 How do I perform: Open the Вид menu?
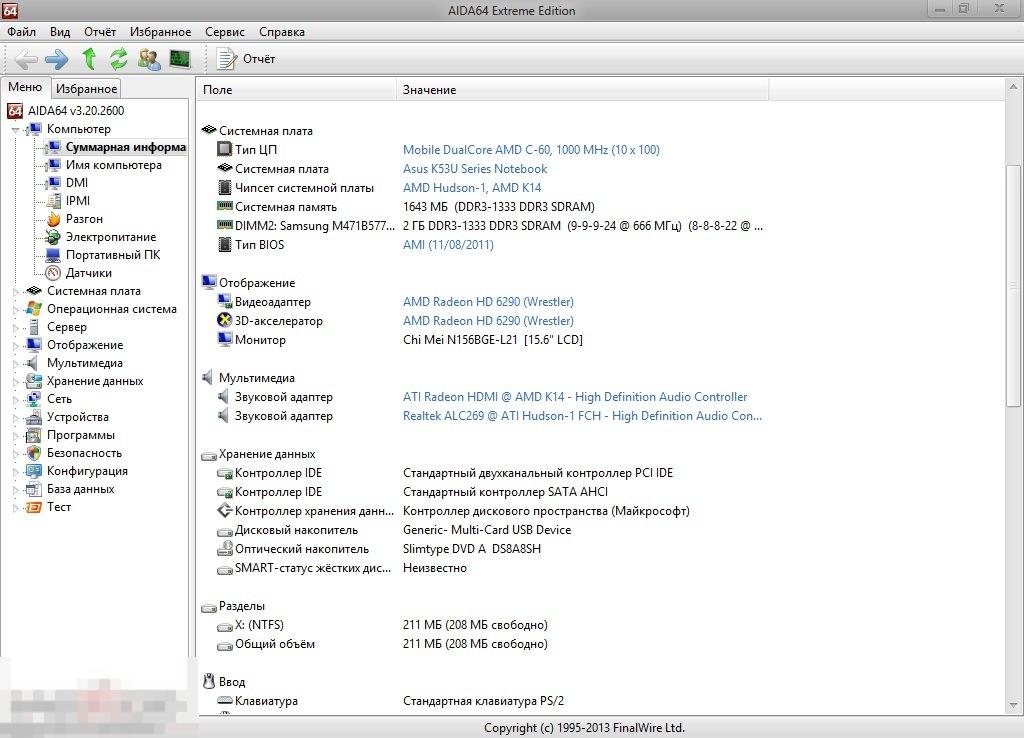[60, 32]
